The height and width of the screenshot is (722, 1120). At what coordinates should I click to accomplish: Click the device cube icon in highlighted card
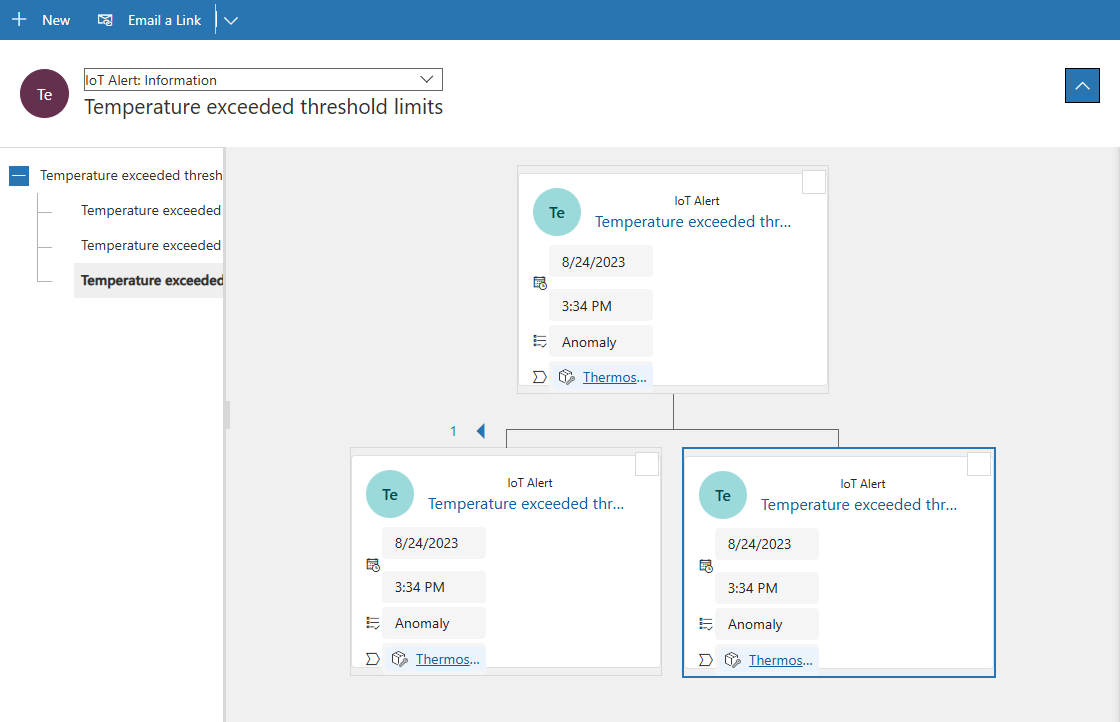coord(732,660)
